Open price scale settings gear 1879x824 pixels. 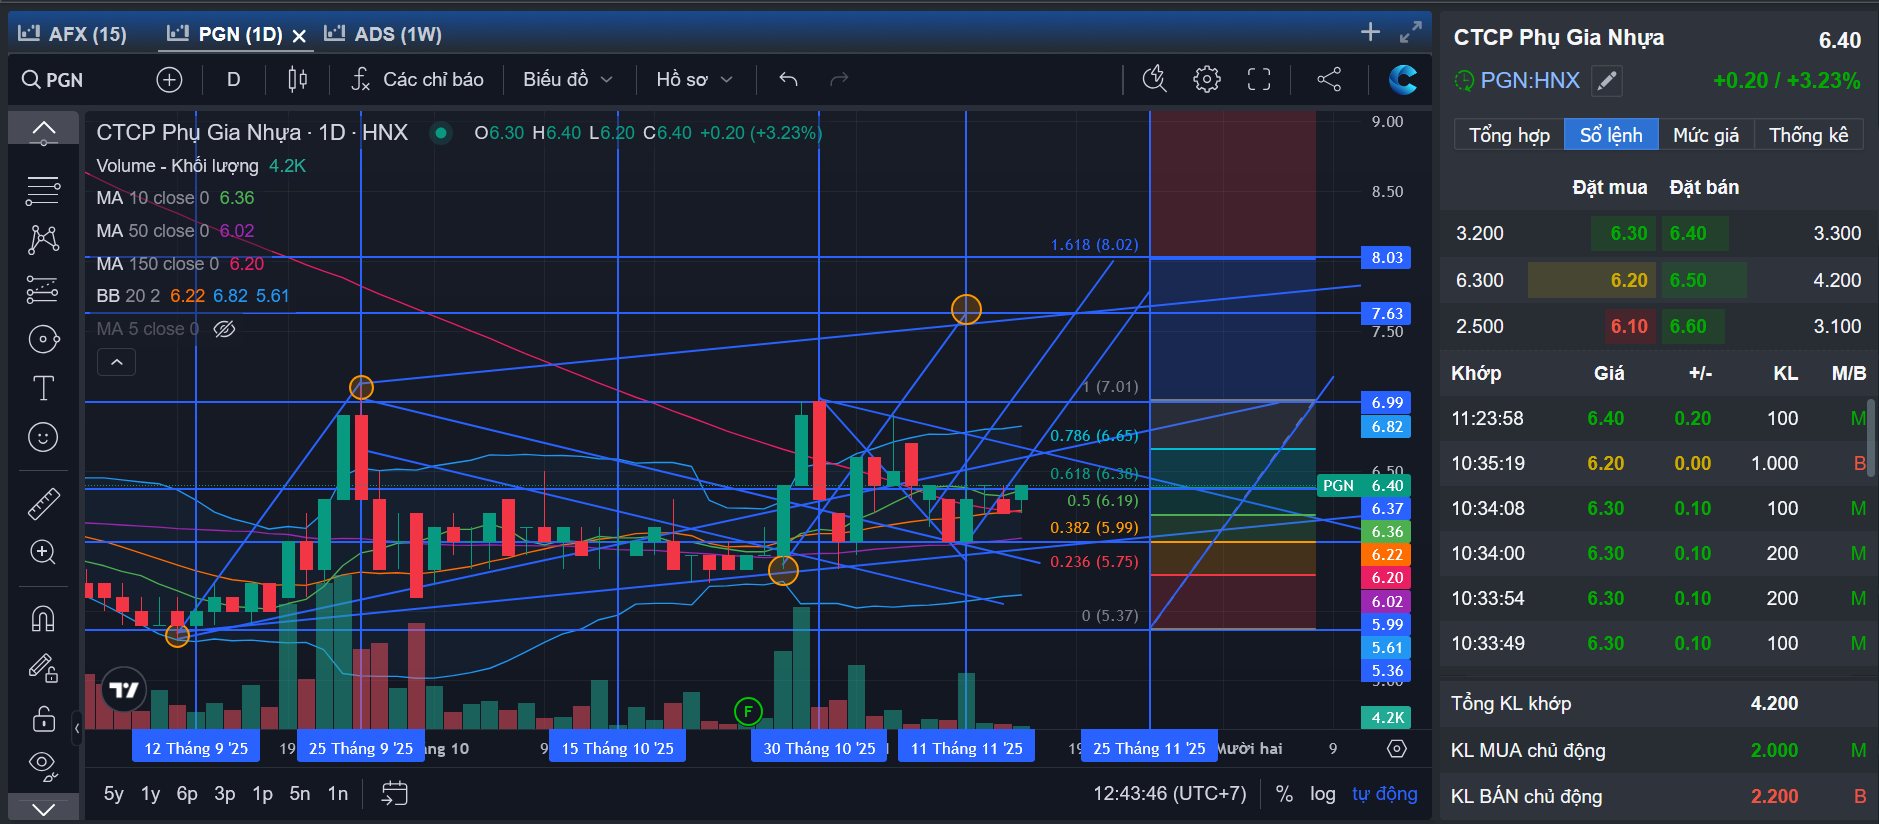(1397, 748)
